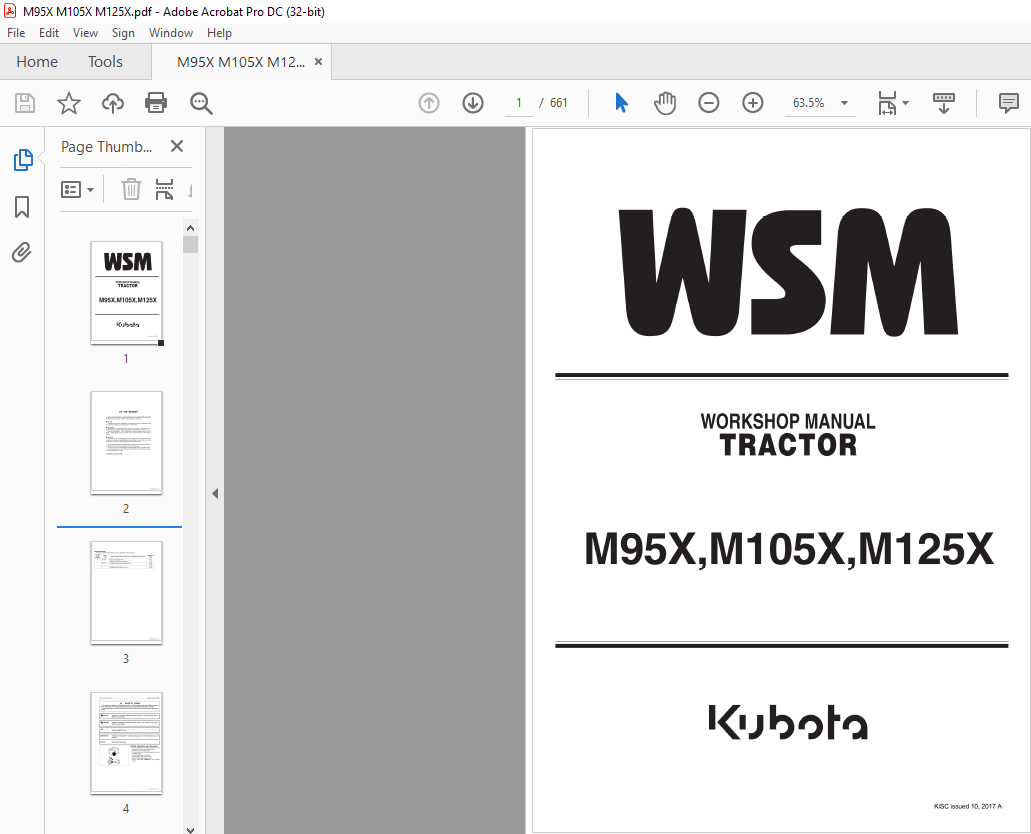
Task: Click the page number field
Action: tap(519, 103)
